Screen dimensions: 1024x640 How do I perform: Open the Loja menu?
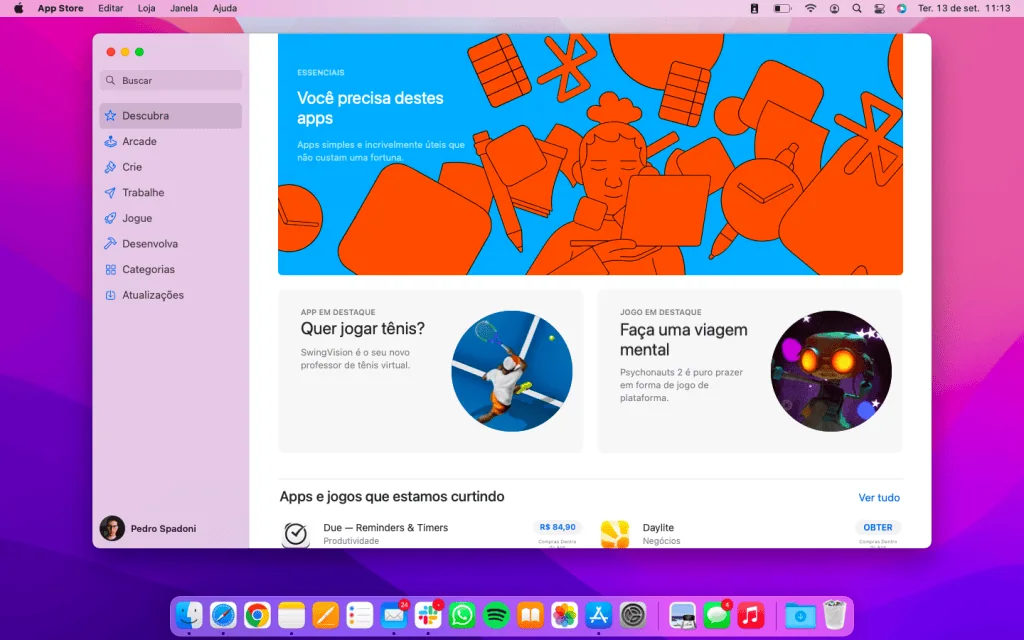pos(146,8)
